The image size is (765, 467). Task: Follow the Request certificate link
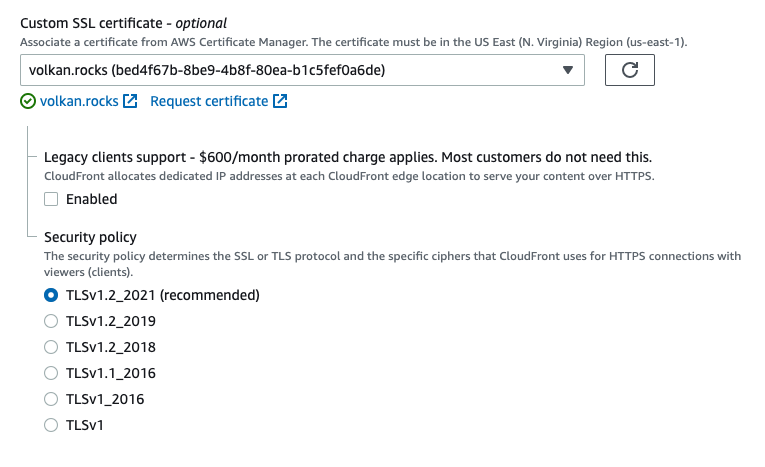point(209,101)
